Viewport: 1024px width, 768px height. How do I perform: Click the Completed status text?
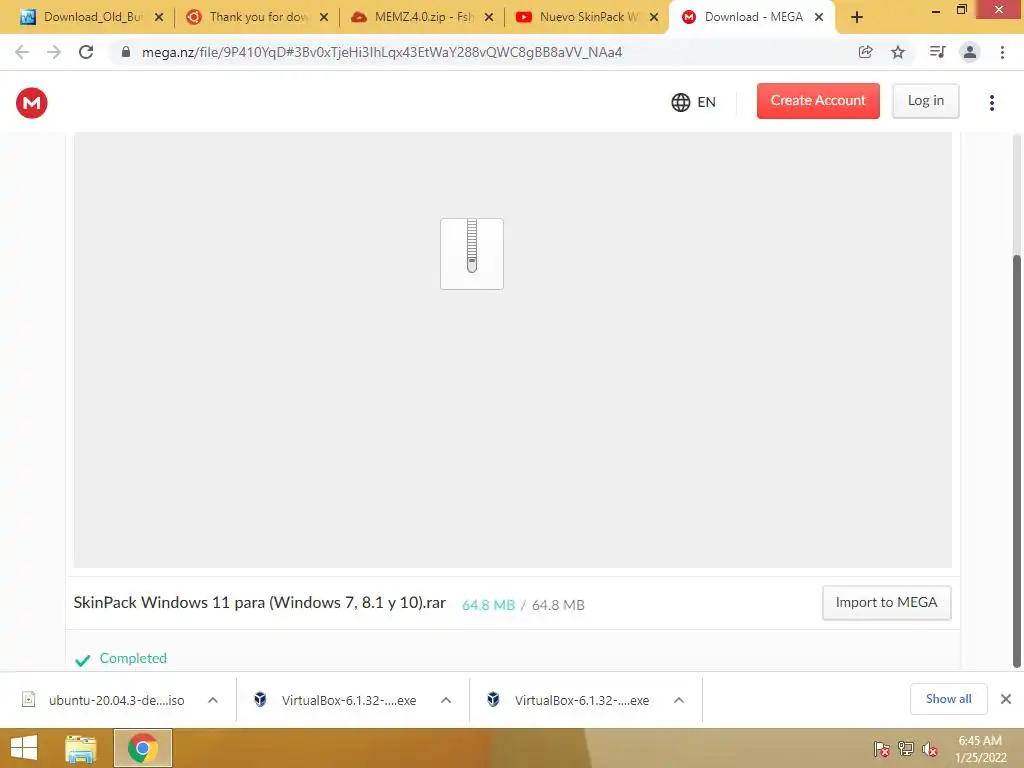pos(133,658)
